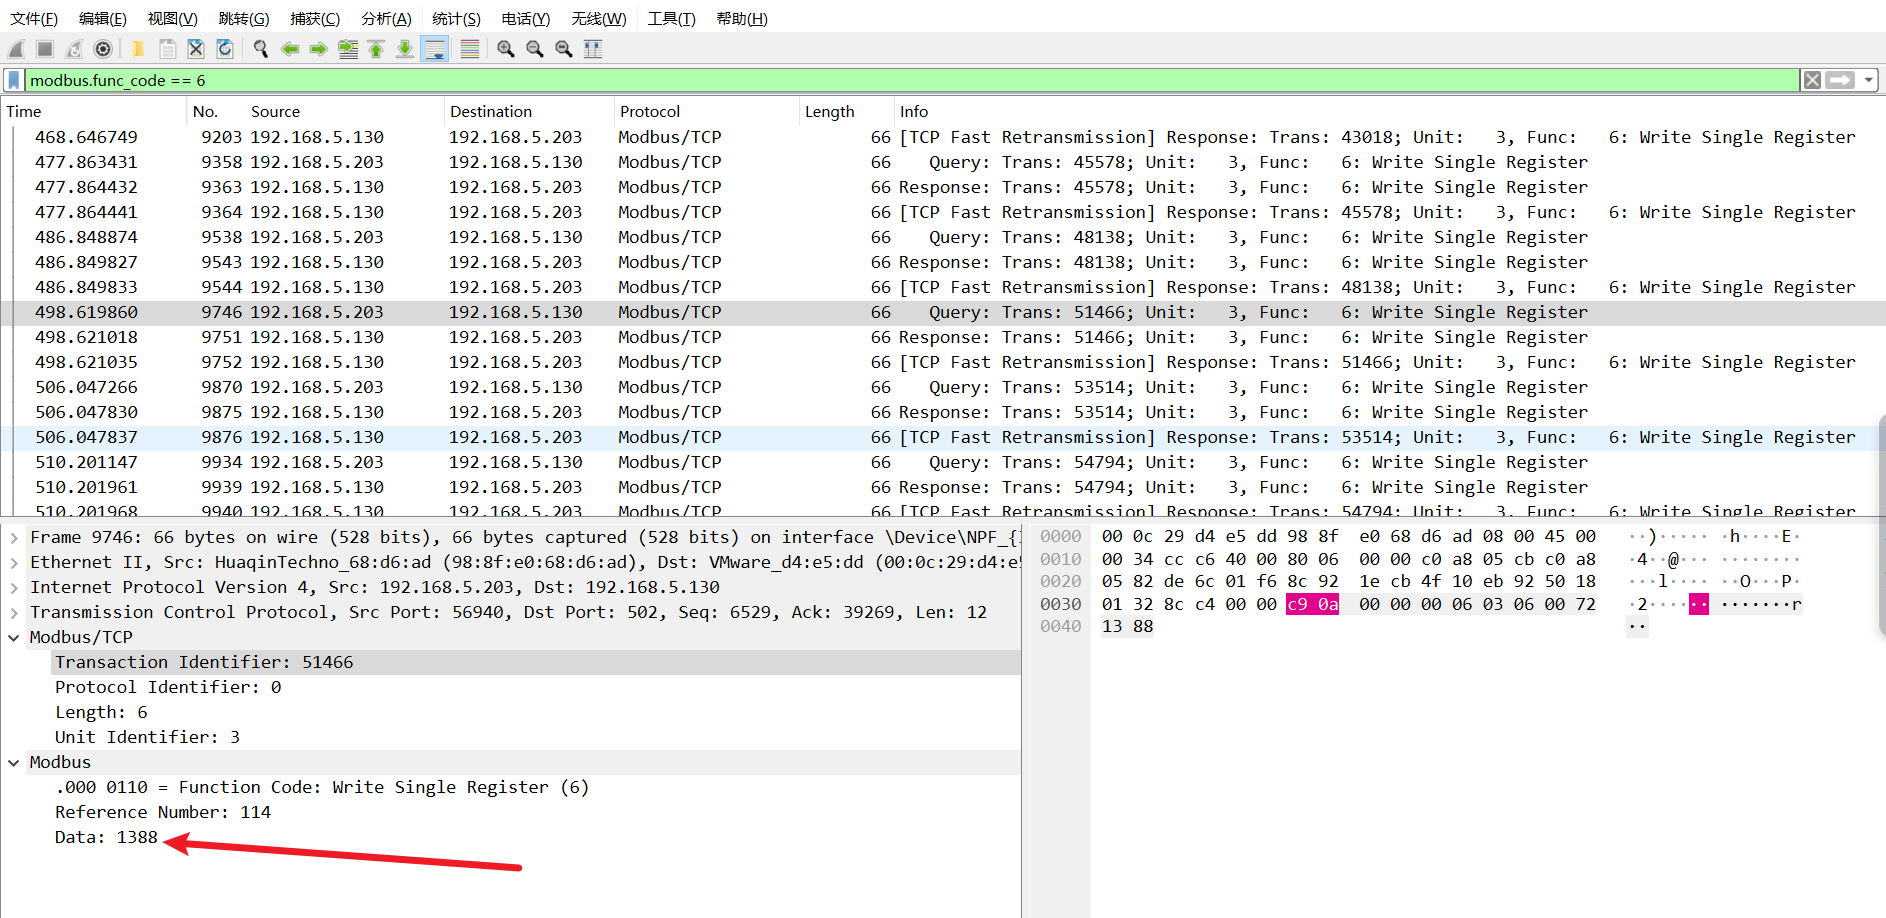
Task: Open capture options gear icon
Action: [x=103, y=49]
